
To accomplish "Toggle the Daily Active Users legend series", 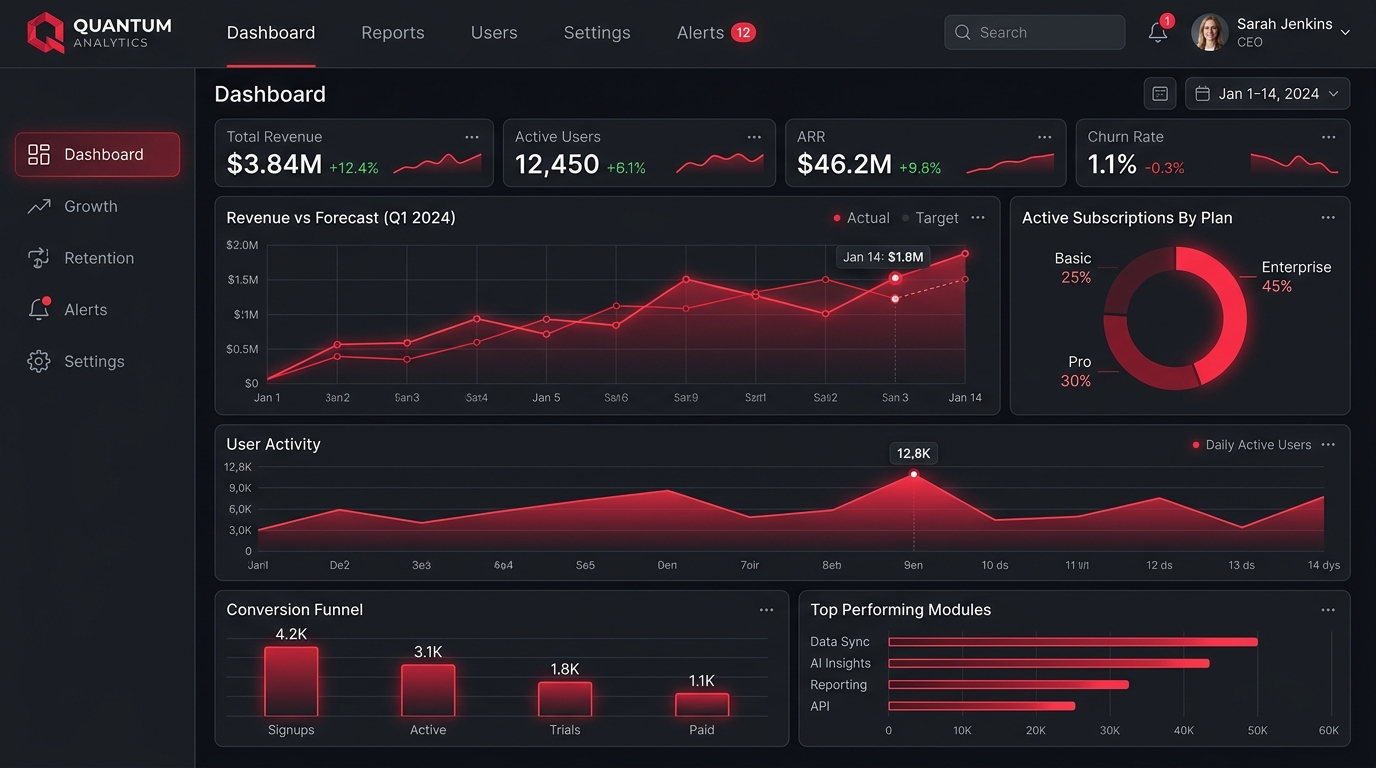I will tap(1251, 445).
